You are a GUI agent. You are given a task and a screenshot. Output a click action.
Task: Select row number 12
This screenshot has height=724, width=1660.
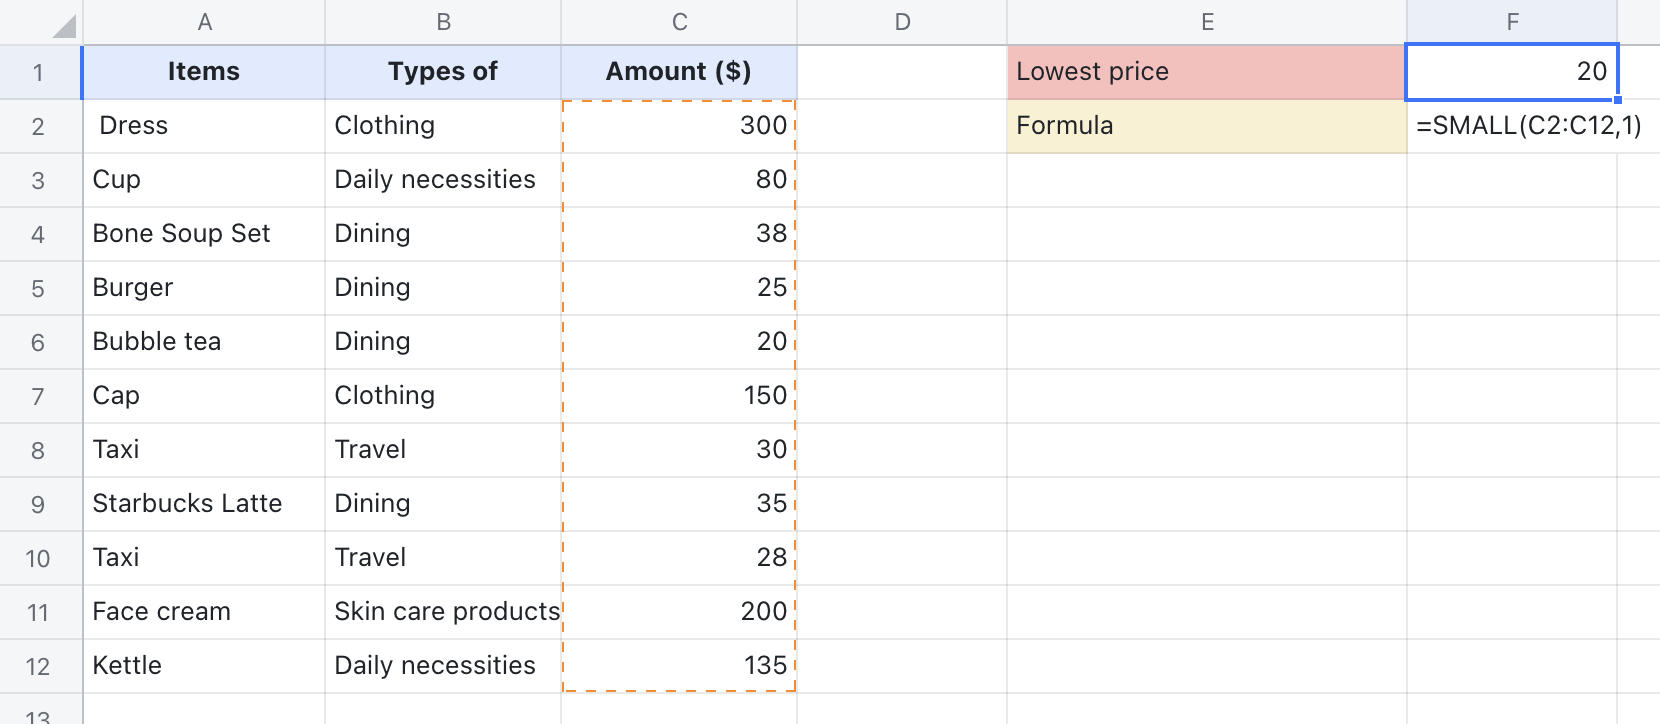point(40,665)
